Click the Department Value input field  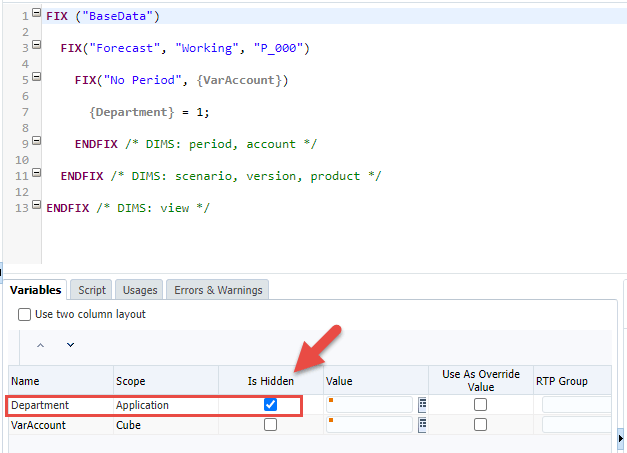pyautogui.click(x=370, y=405)
